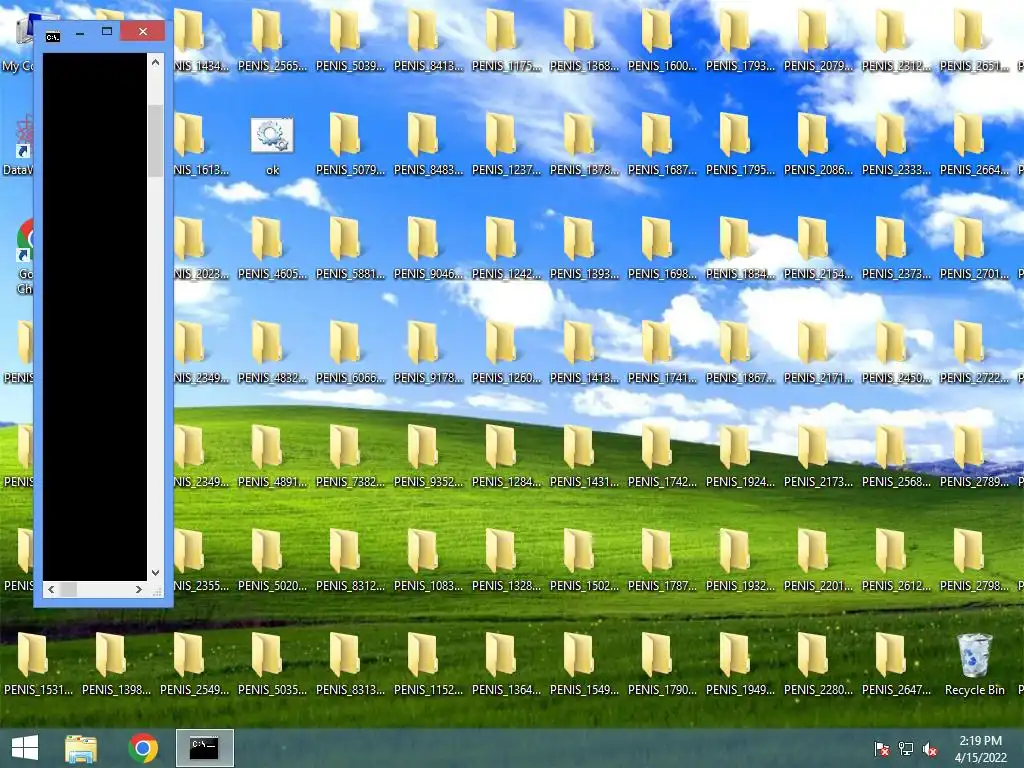Select folder PENIS_5035 on the desktop
The image size is (1024, 768).
(x=272, y=664)
